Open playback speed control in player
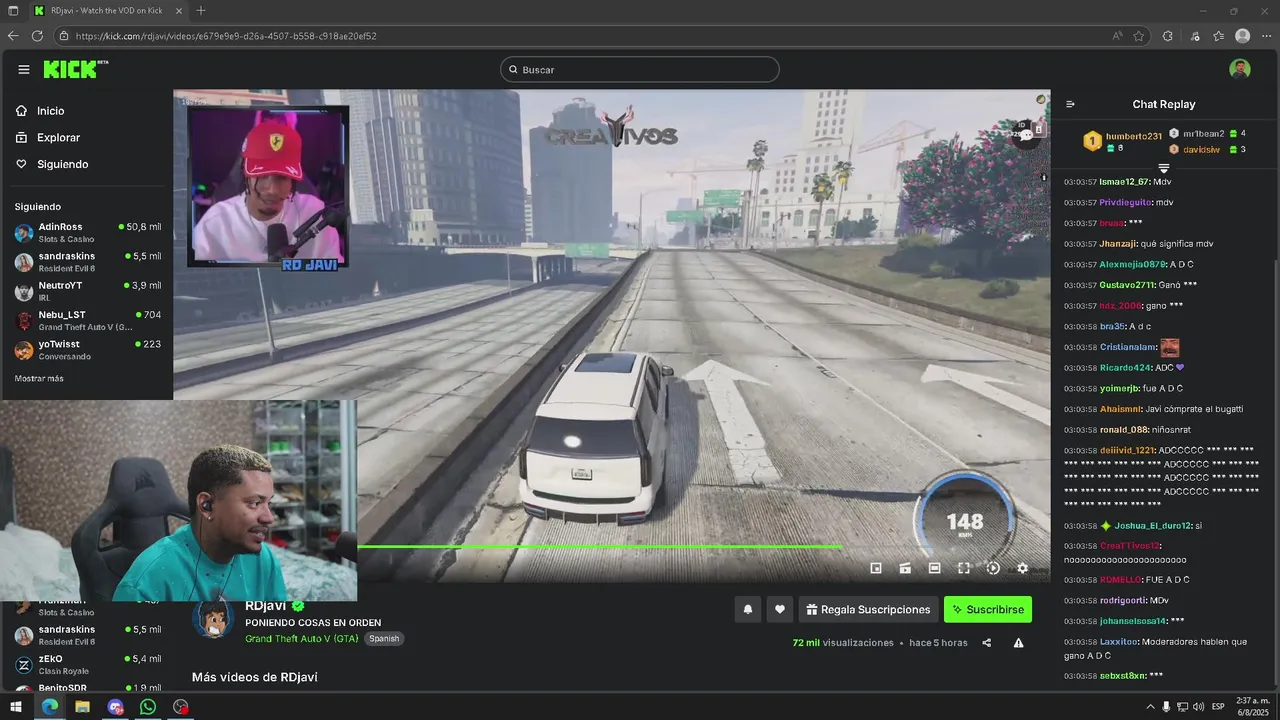 pos(993,568)
